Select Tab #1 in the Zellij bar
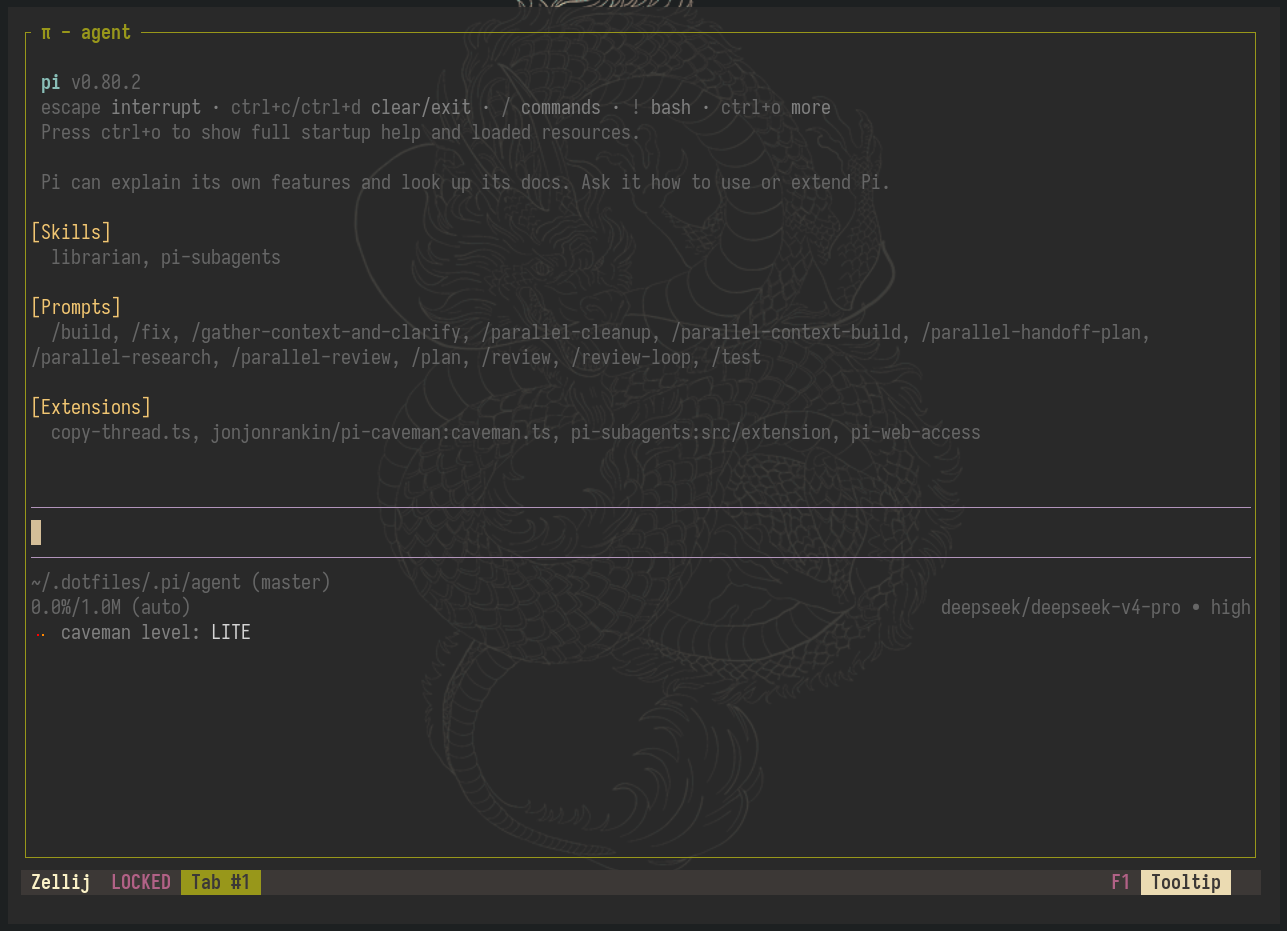The height and width of the screenshot is (931, 1287). coord(221,882)
